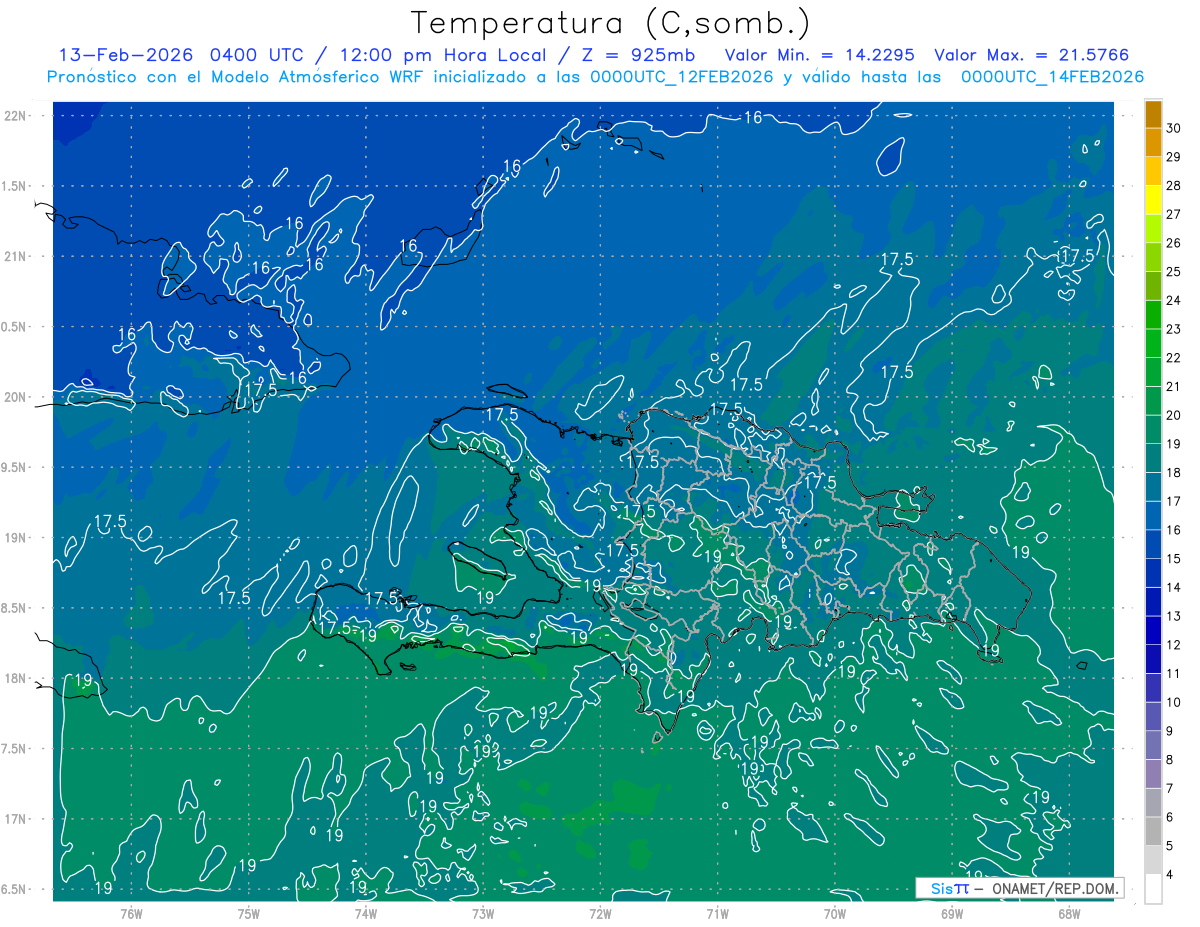Click the "23" label on the color scale
The image size is (1200, 927).
tap(1174, 329)
